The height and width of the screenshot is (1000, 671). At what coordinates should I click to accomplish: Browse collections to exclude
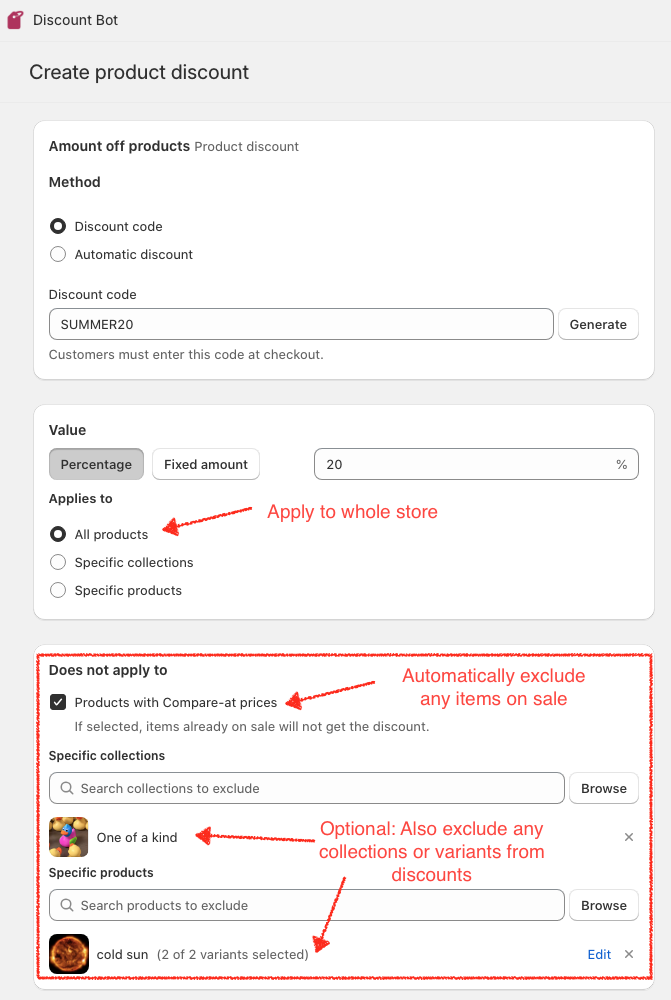[x=604, y=788]
